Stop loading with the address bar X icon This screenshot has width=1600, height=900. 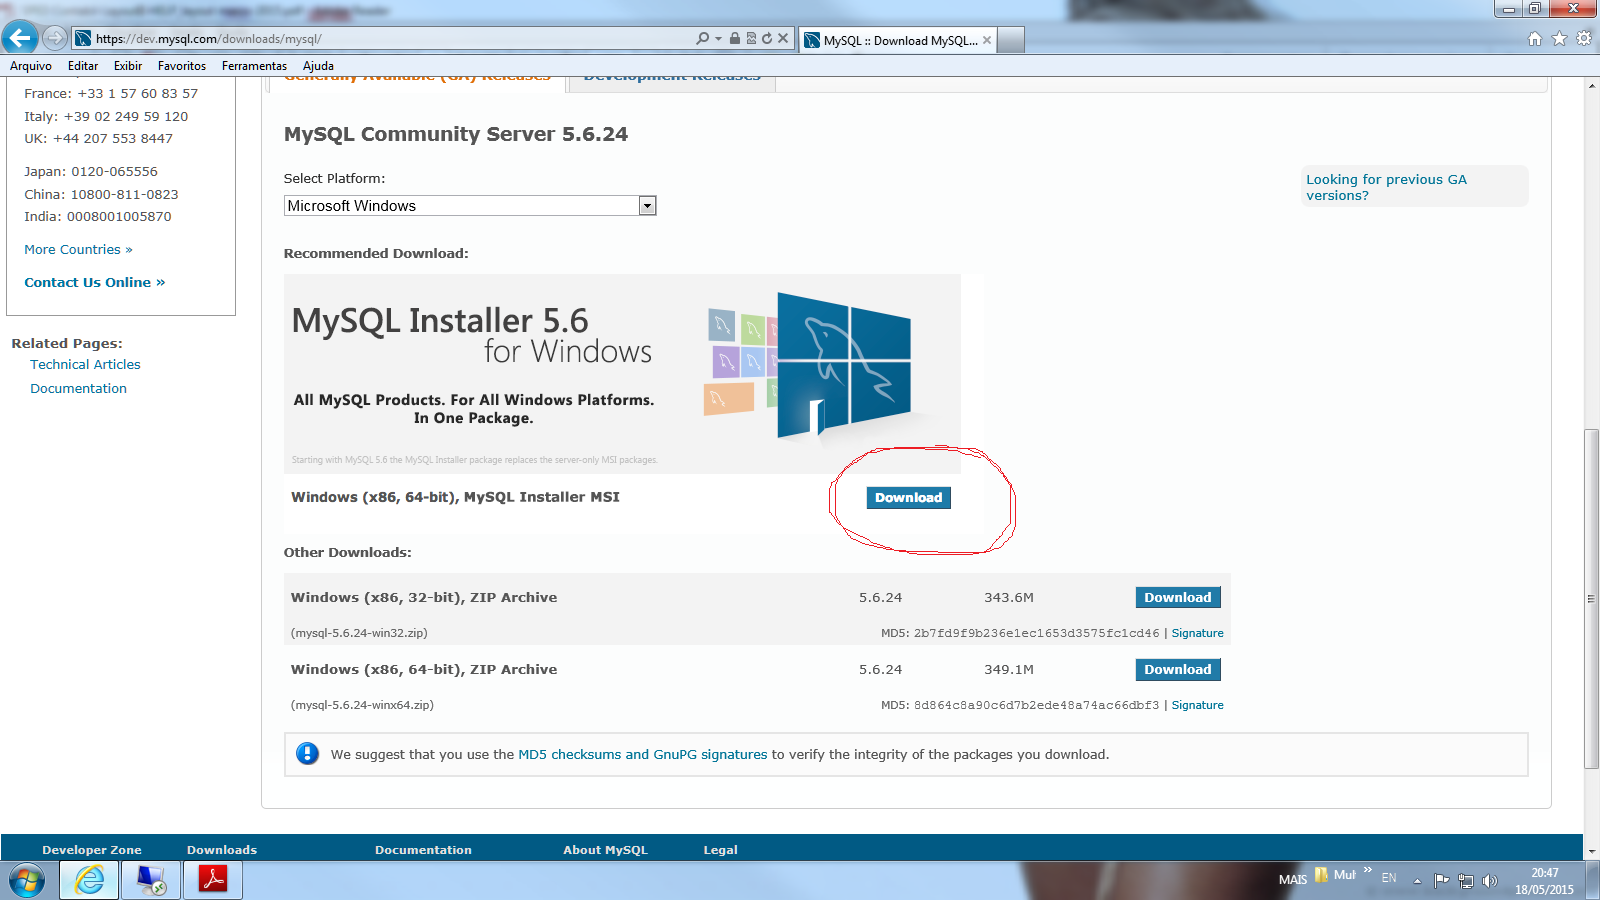[783, 38]
